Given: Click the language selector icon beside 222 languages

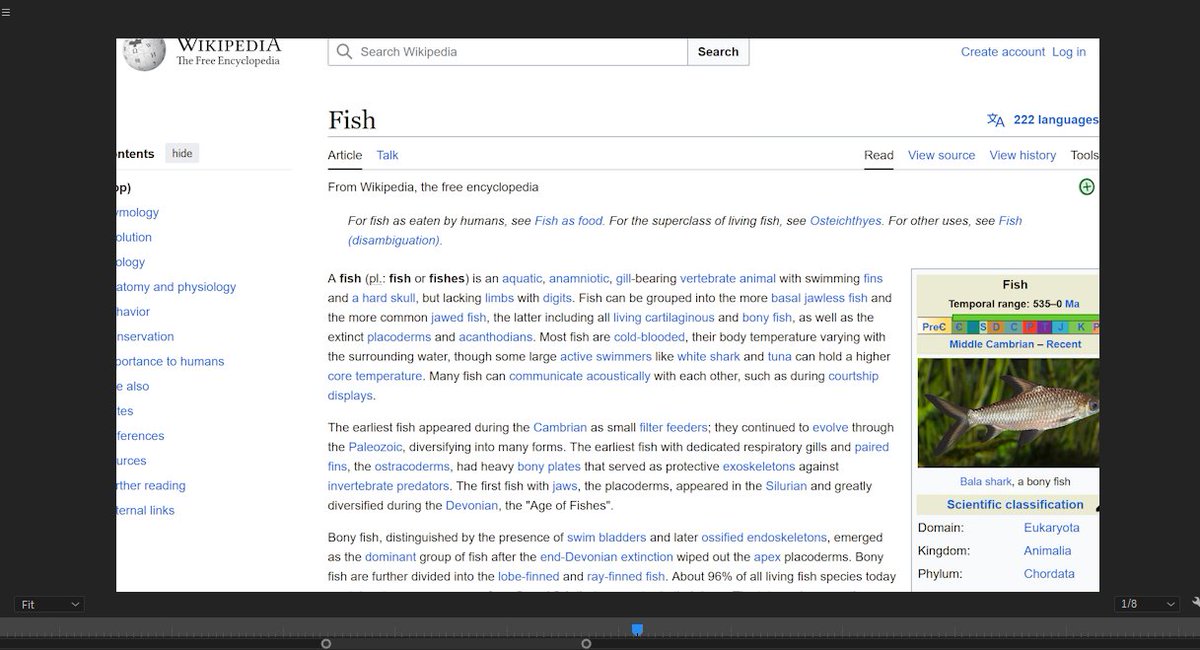Looking at the screenshot, I should [x=995, y=119].
